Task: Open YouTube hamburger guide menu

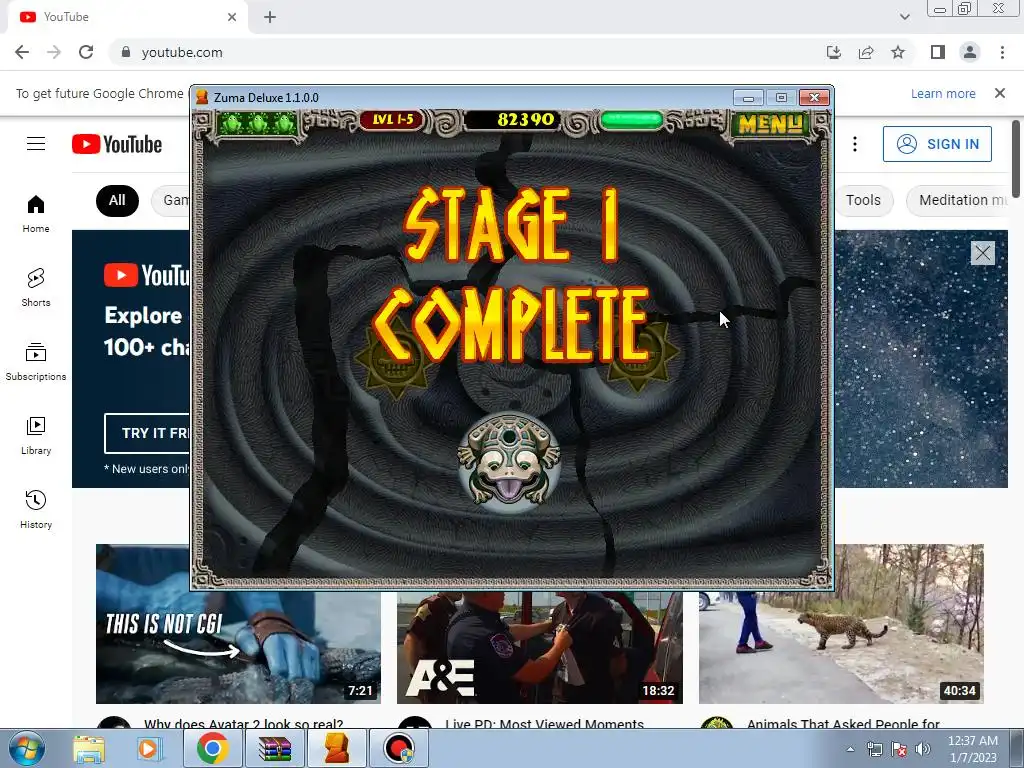Action: pos(36,144)
